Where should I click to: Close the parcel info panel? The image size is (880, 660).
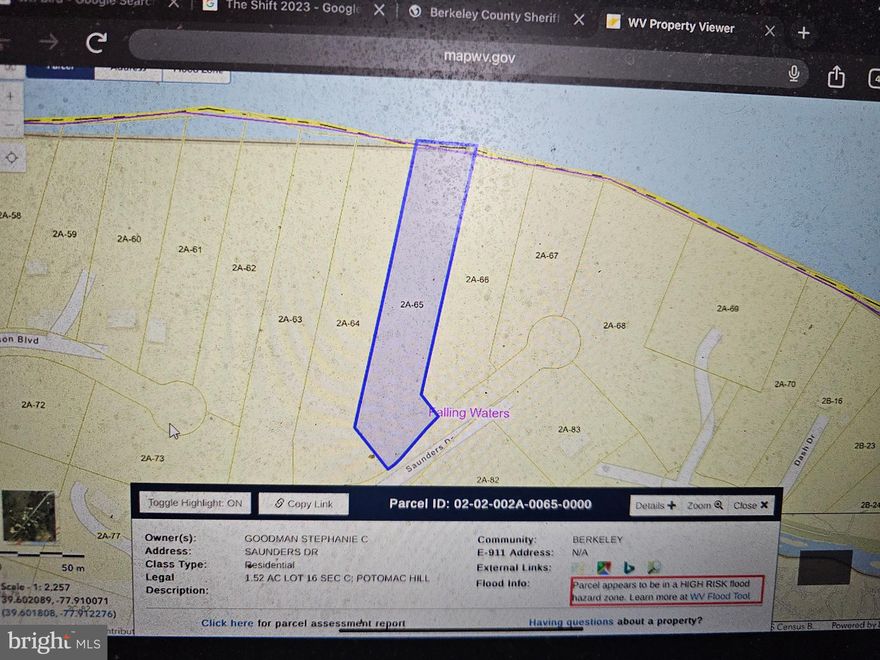tap(750, 505)
